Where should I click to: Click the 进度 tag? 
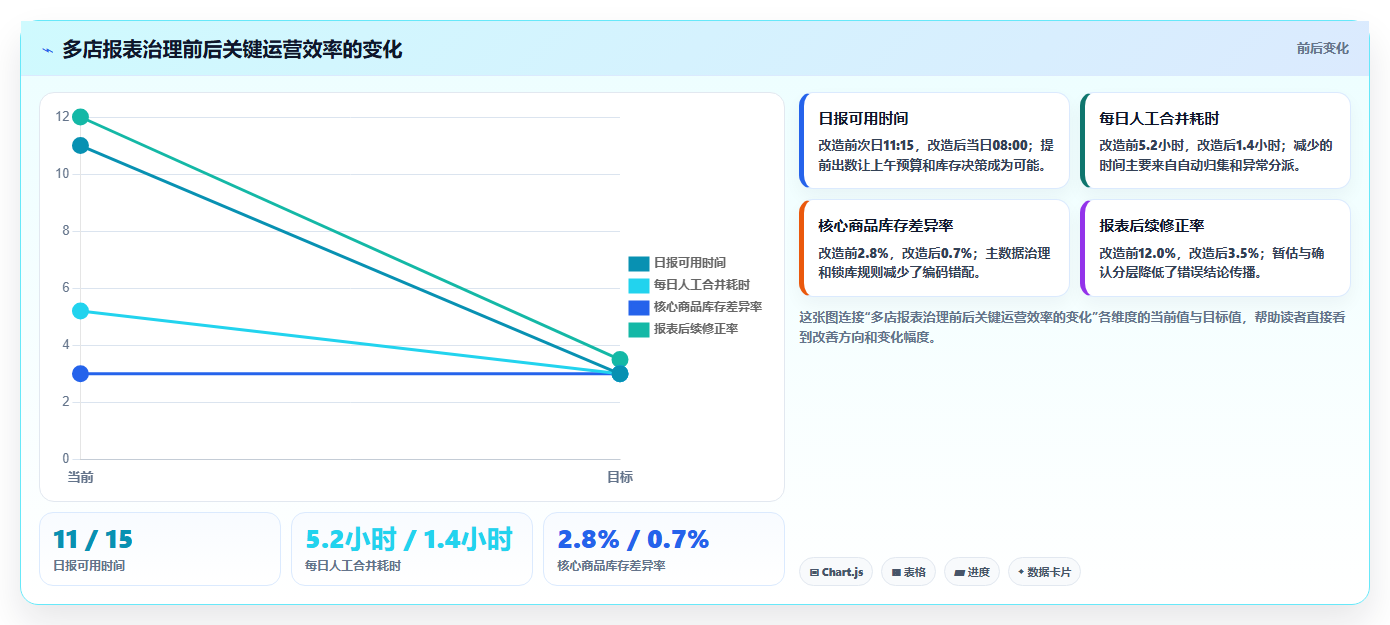click(x=971, y=572)
